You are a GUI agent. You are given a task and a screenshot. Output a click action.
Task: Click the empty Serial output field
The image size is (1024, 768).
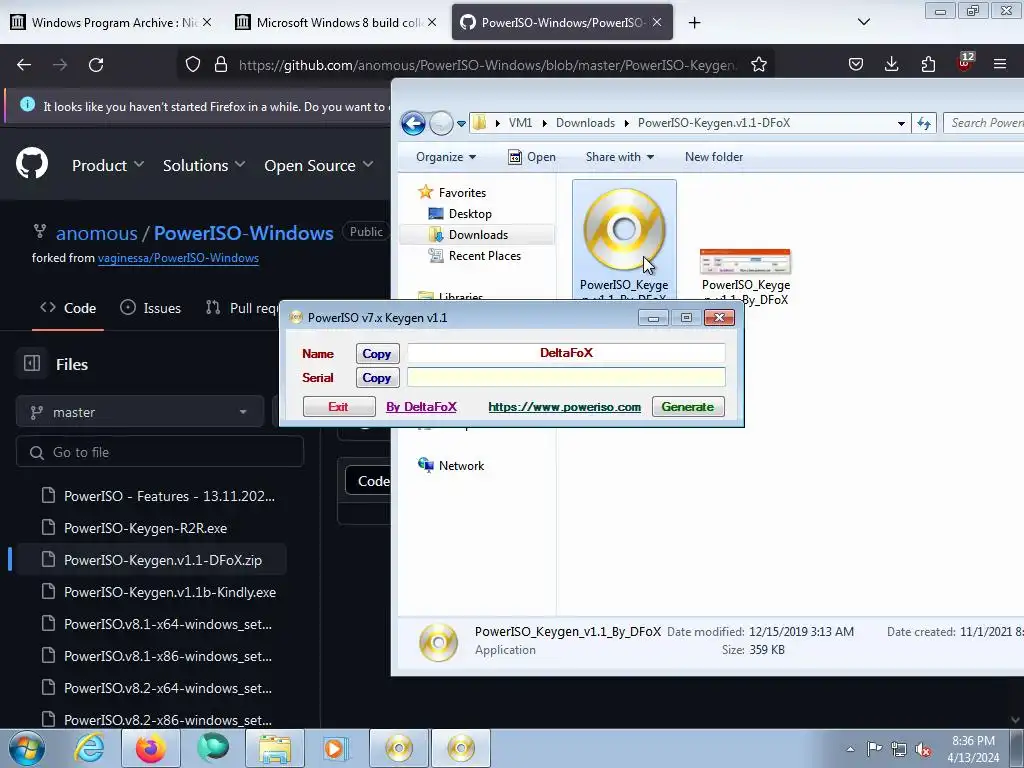(x=566, y=377)
